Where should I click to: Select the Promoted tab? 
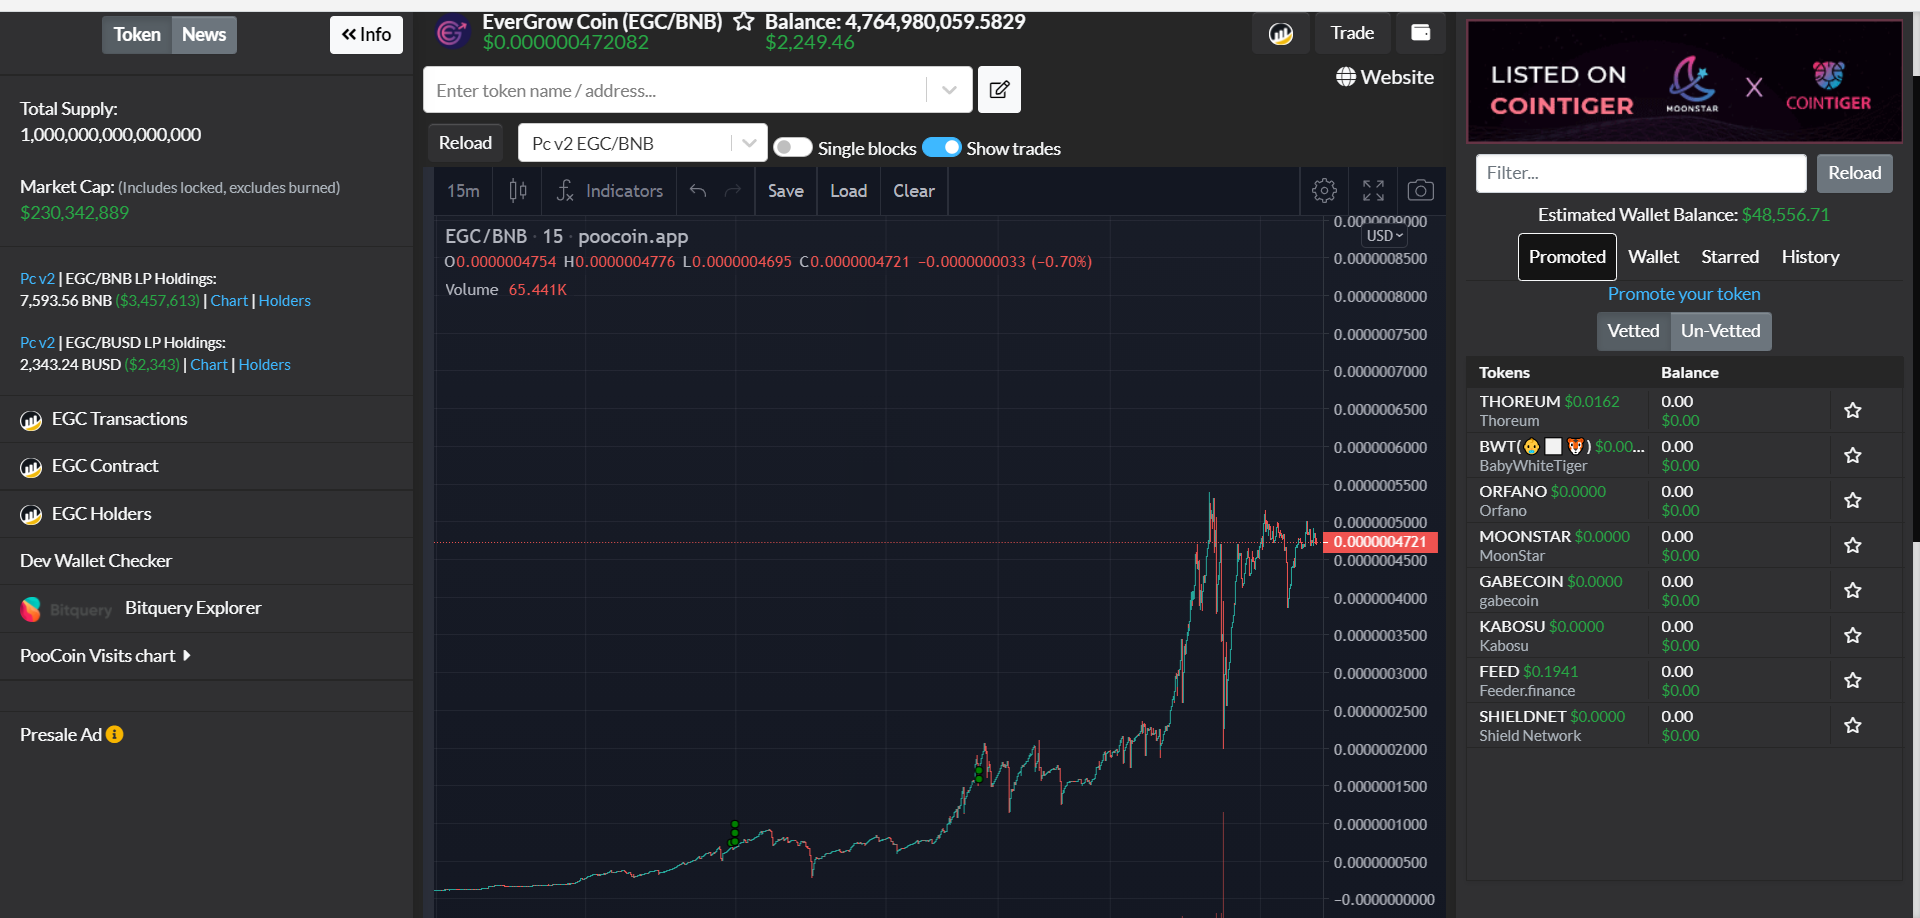coord(1567,257)
